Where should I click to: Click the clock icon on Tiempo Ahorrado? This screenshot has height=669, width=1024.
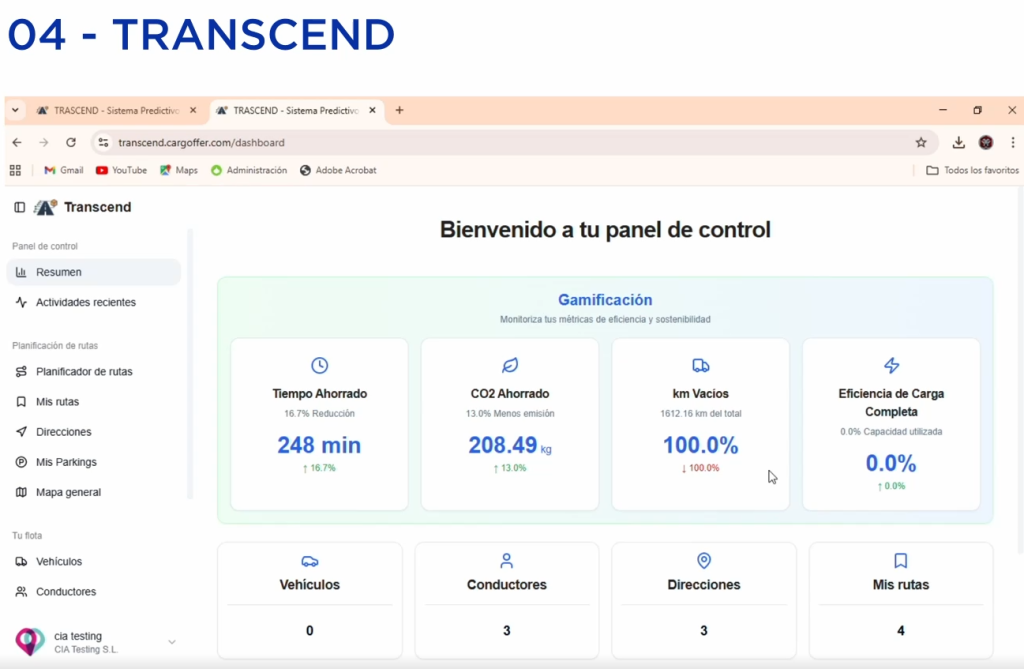pos(319,366)
